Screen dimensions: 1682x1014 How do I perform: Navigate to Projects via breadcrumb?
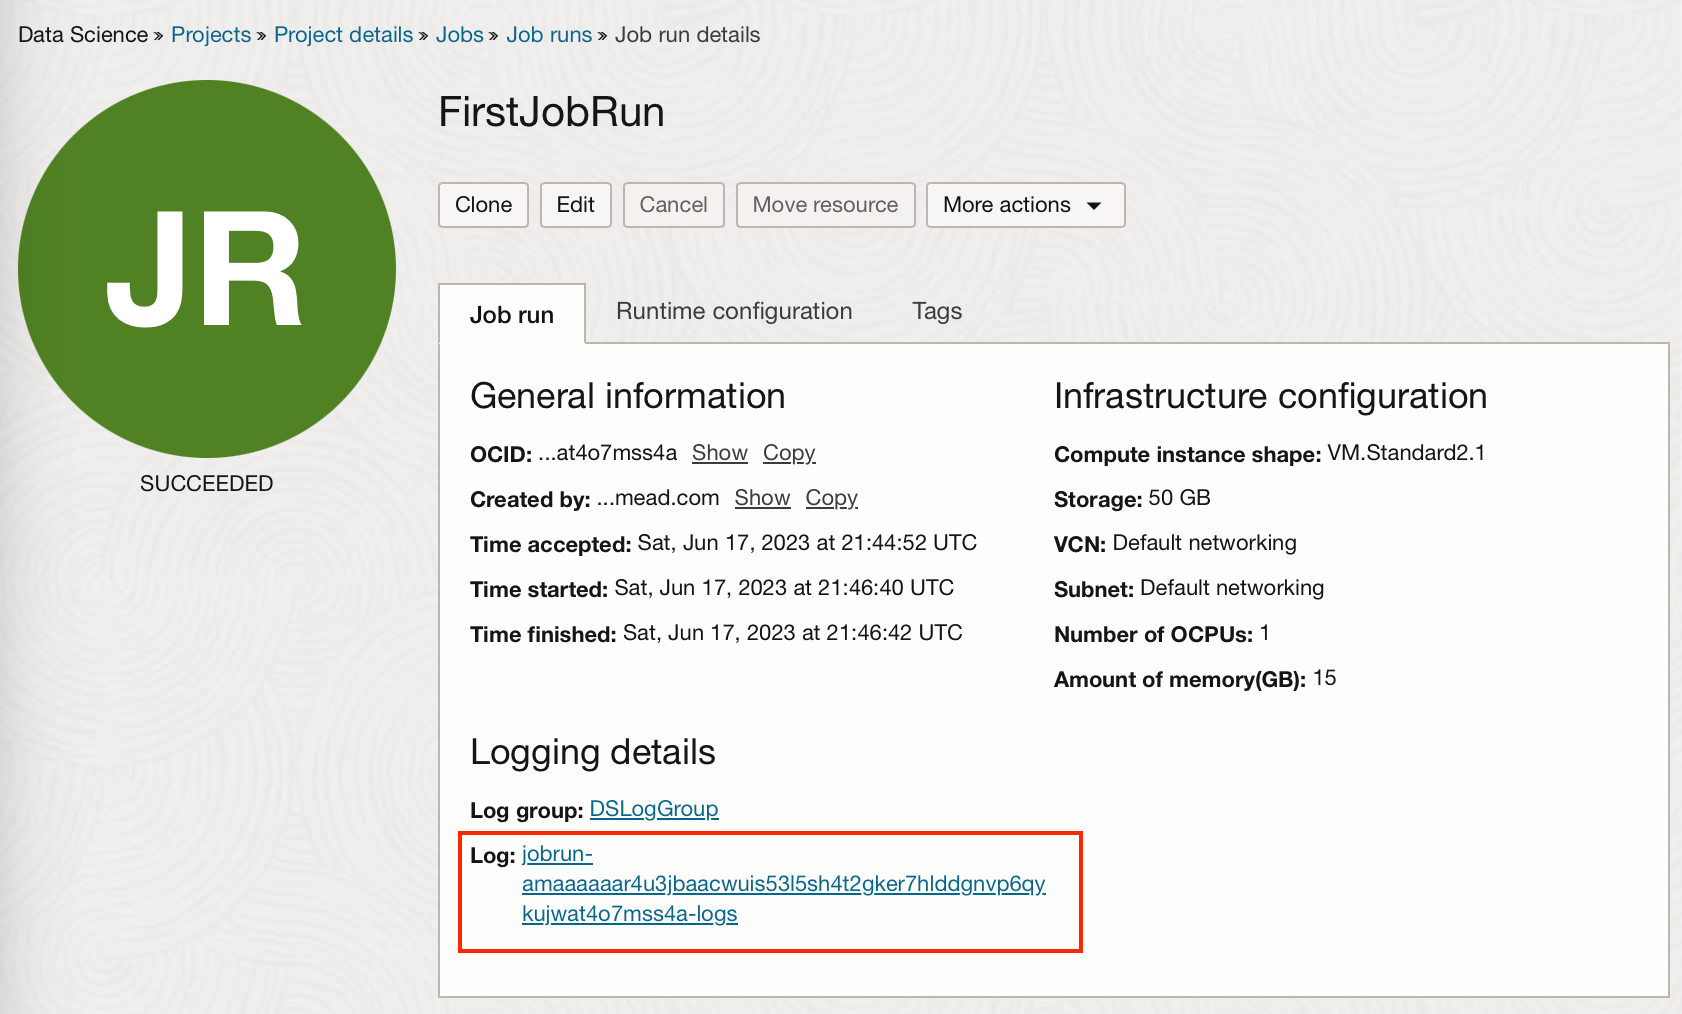[211, 34]
